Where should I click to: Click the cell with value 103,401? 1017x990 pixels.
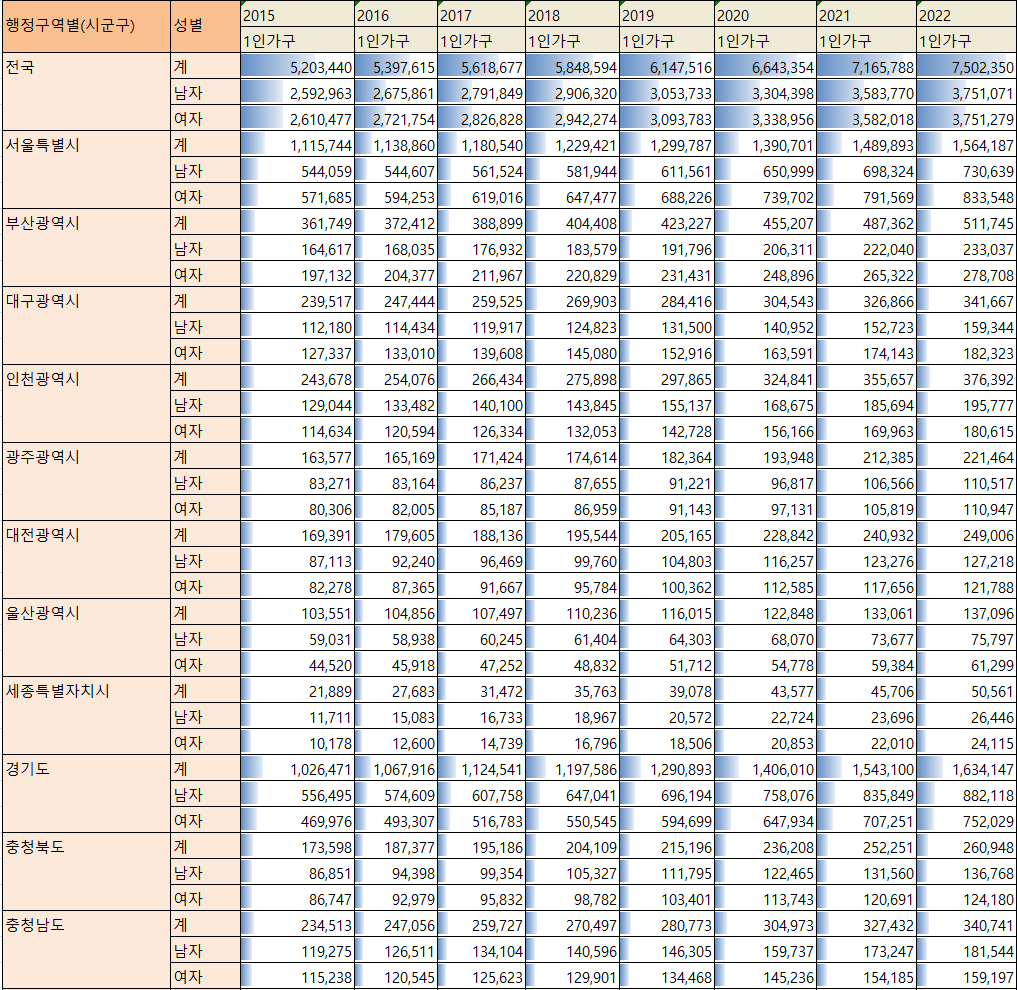(667, 899)
